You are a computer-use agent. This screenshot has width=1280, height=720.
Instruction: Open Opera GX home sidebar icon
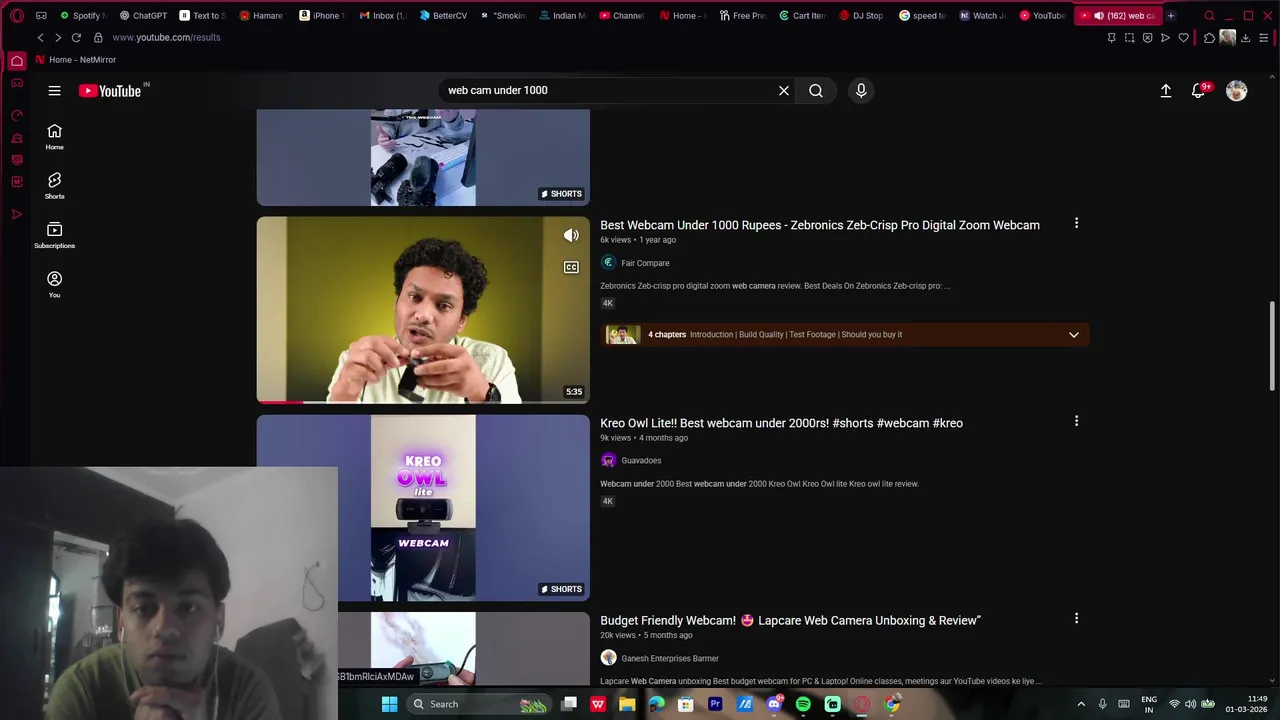(17, 61)
